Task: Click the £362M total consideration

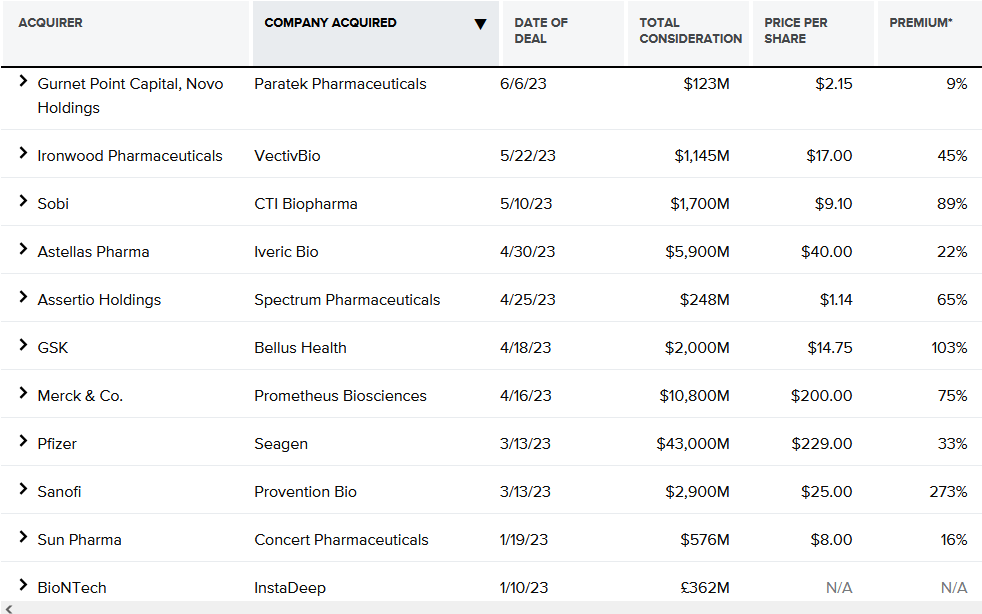Action: tap(705, 588)
